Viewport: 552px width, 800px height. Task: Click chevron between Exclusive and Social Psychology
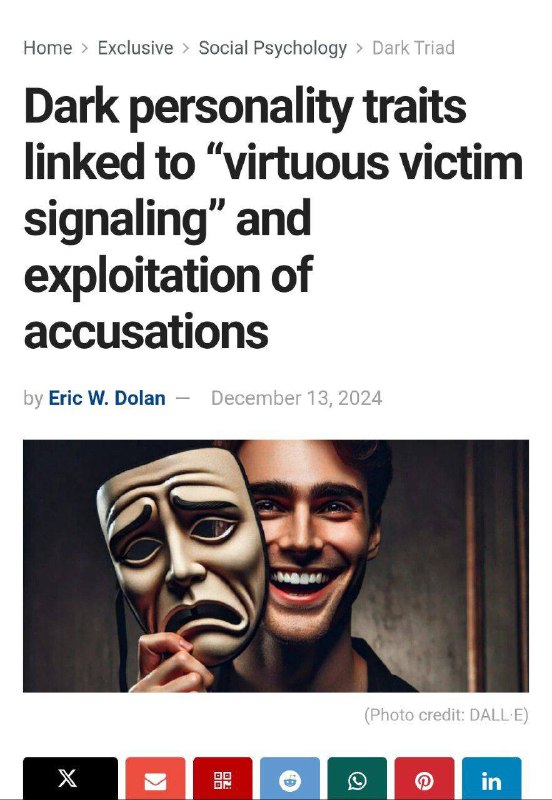coord(186,48)
